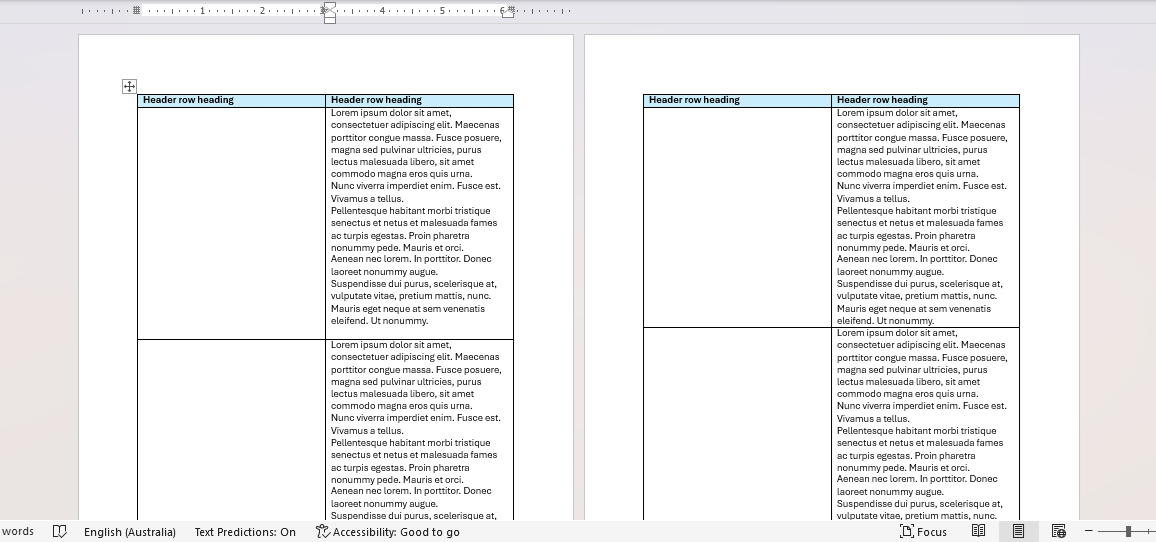Open word count from status bar
Image resolution: width=1156 pixels, height=542 pixels.
(x=17, y=532)
